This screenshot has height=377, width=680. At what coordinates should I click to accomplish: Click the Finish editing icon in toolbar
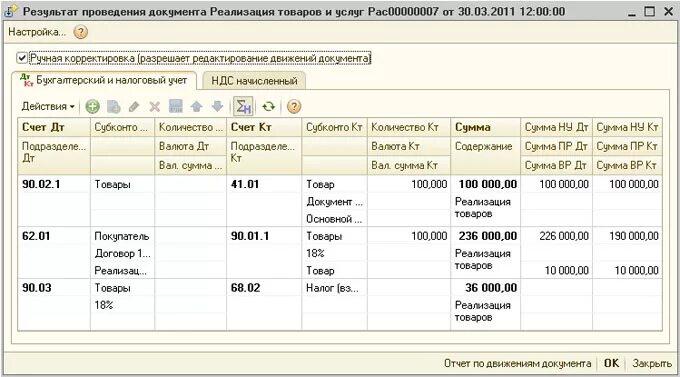[x=175, y=106]
